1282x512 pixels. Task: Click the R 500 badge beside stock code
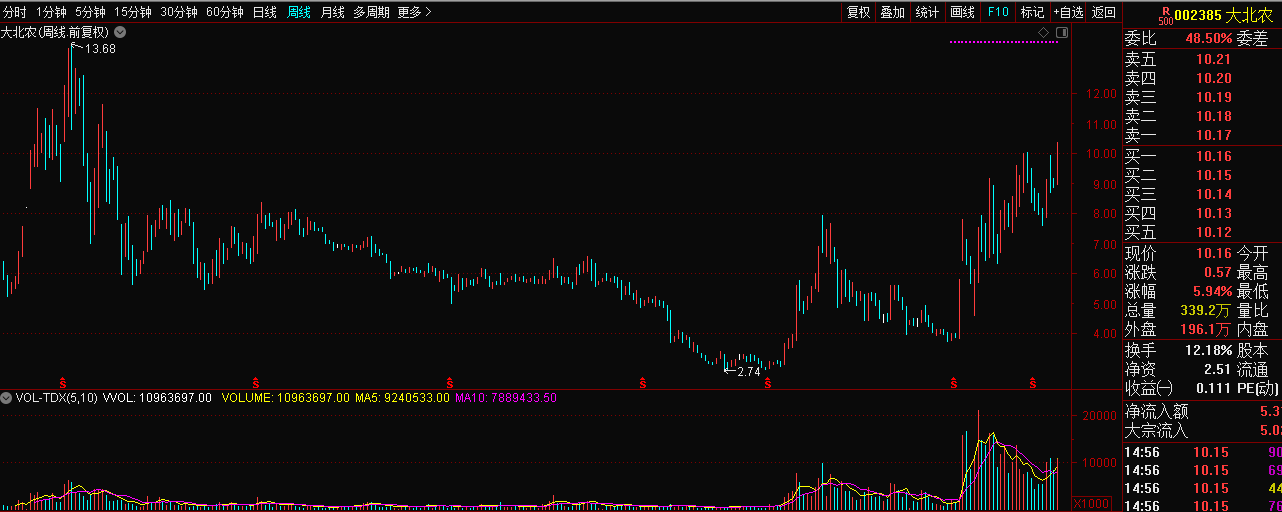click(x=1165, y=15)
